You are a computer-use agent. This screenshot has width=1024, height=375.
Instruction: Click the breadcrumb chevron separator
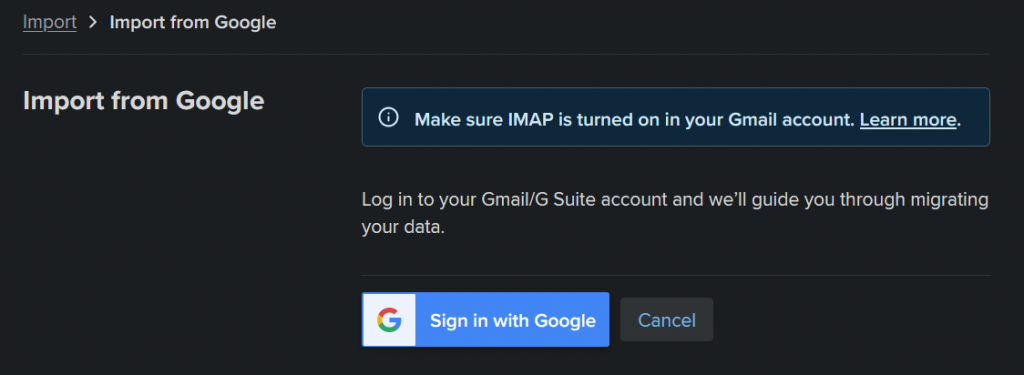click(93, 22)
